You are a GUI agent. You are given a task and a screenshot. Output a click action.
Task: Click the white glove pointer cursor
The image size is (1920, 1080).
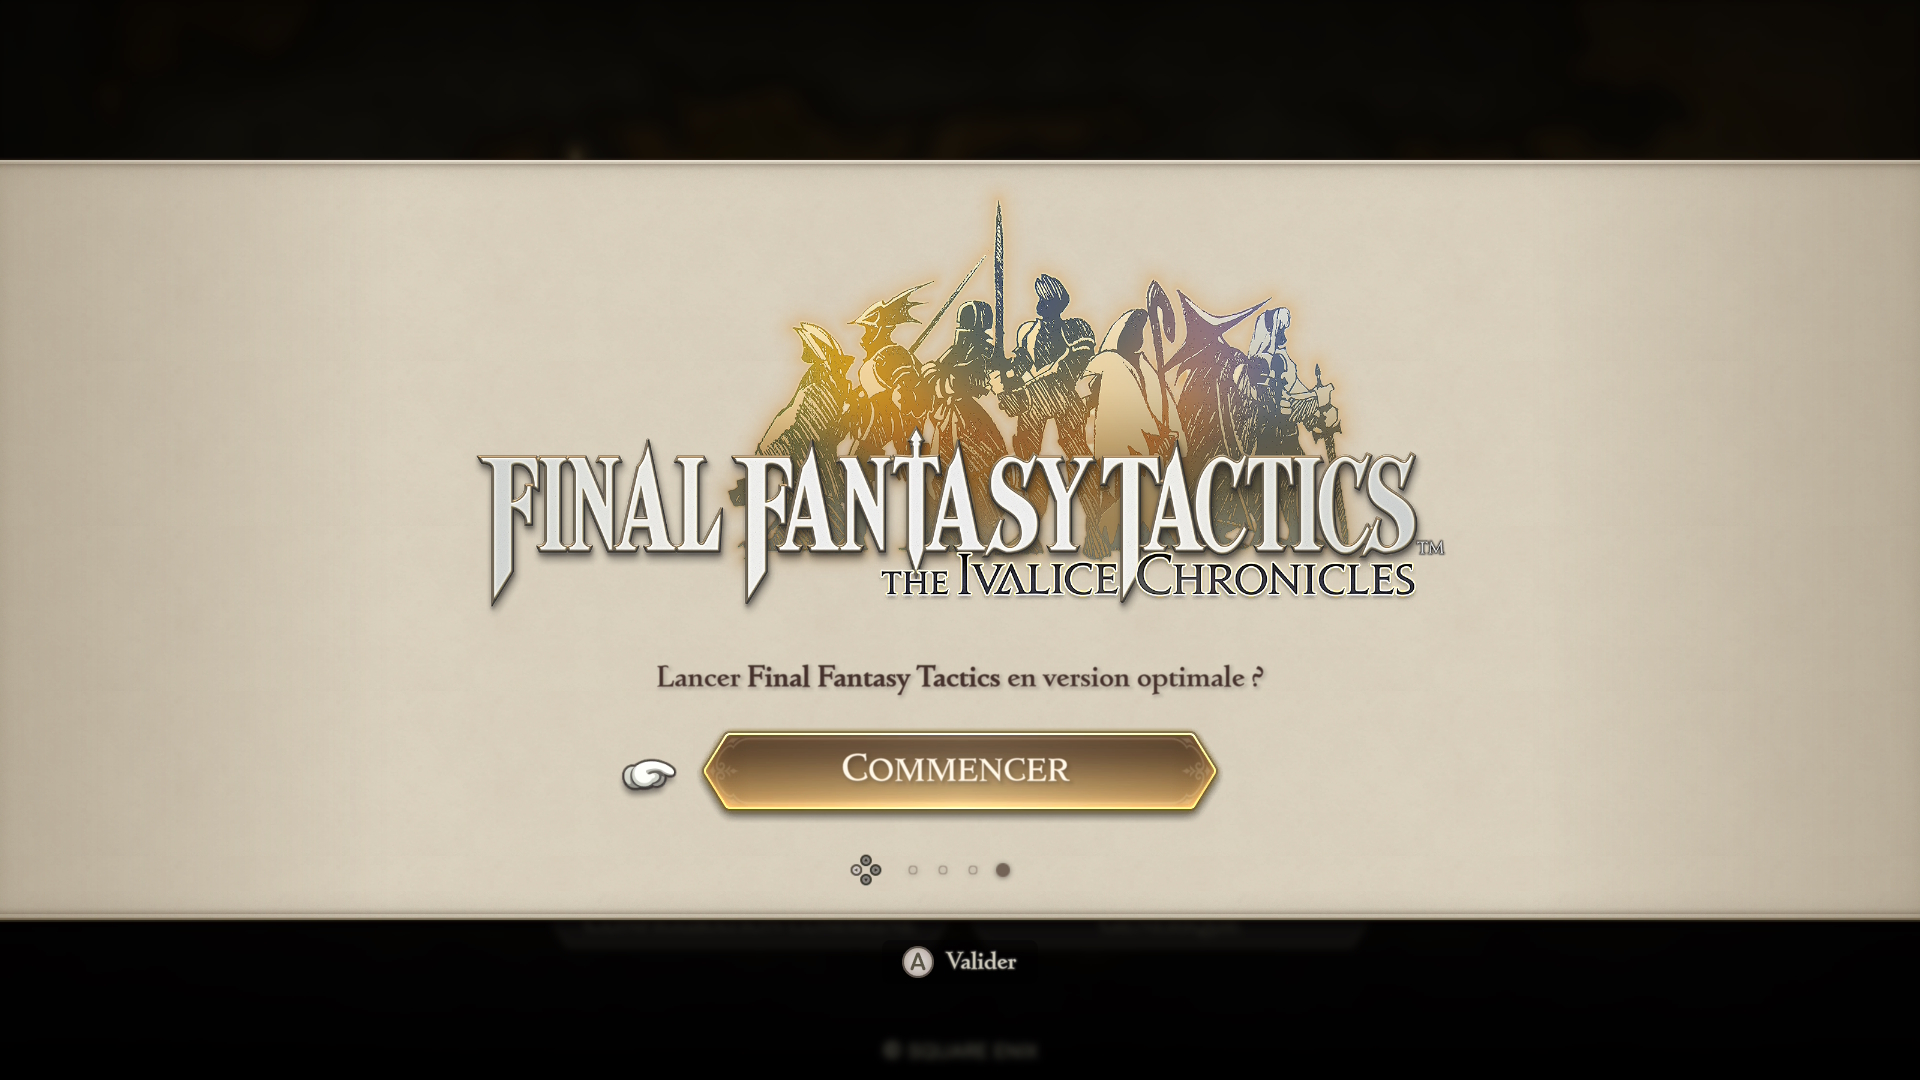[x=649, y=774]
